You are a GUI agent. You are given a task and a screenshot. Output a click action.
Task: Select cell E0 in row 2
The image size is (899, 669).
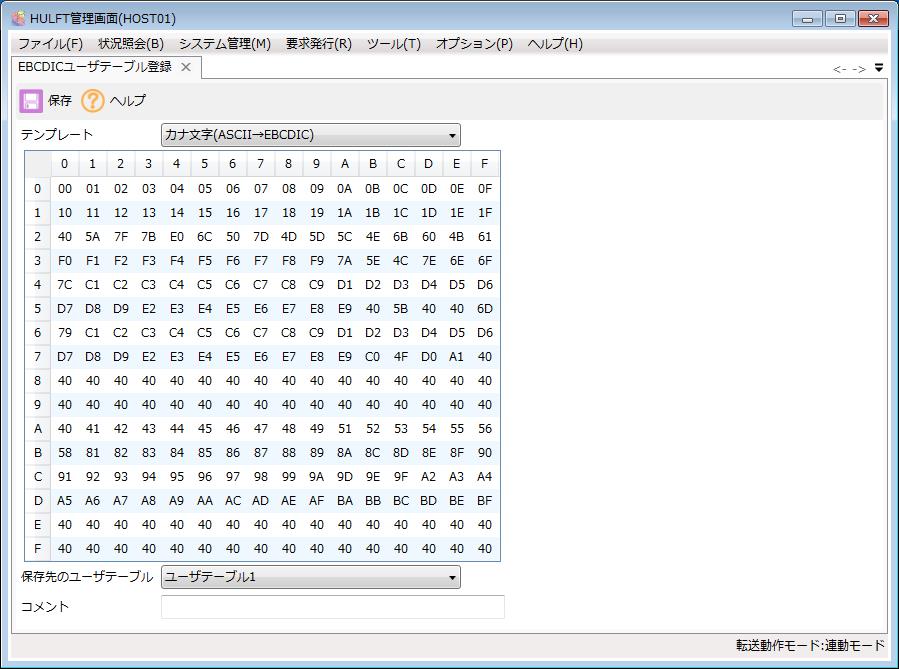(x=177, y=237)
